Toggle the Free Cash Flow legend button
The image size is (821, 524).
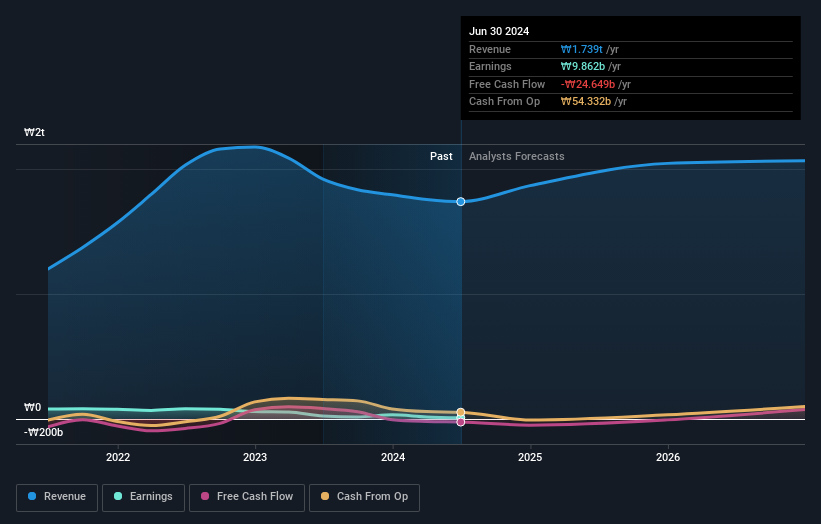pyautogui.click(x=247, y=497)
